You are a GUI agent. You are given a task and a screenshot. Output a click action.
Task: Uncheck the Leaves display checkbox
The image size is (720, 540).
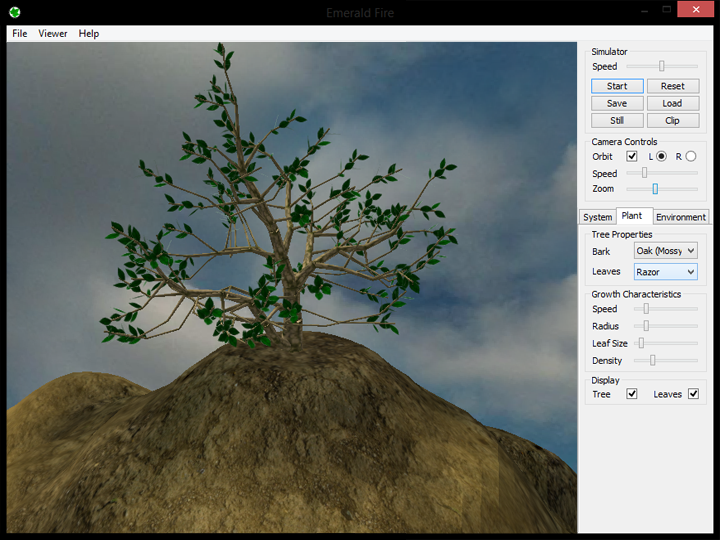pyautogui.click(x=693, y=394)
